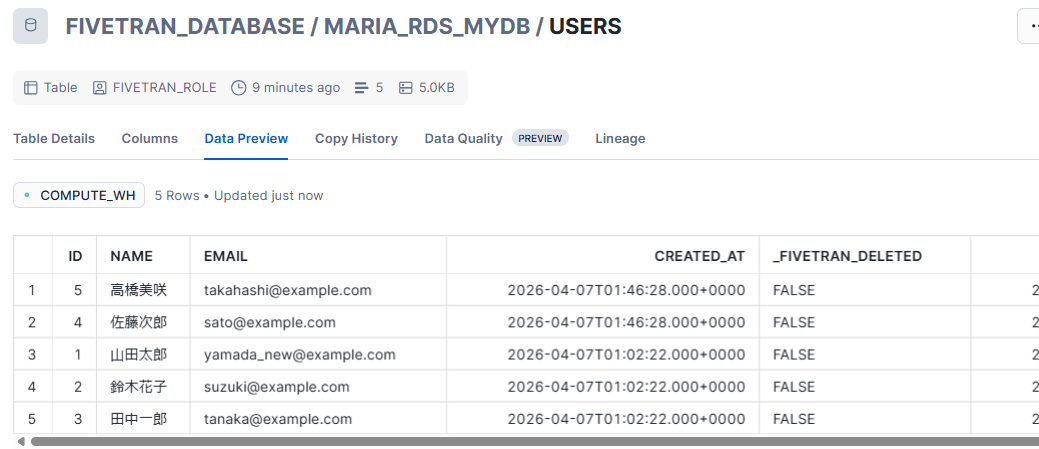Switch to the Table Details tab
Screen dimensions: 1039x449
point(54,139)
